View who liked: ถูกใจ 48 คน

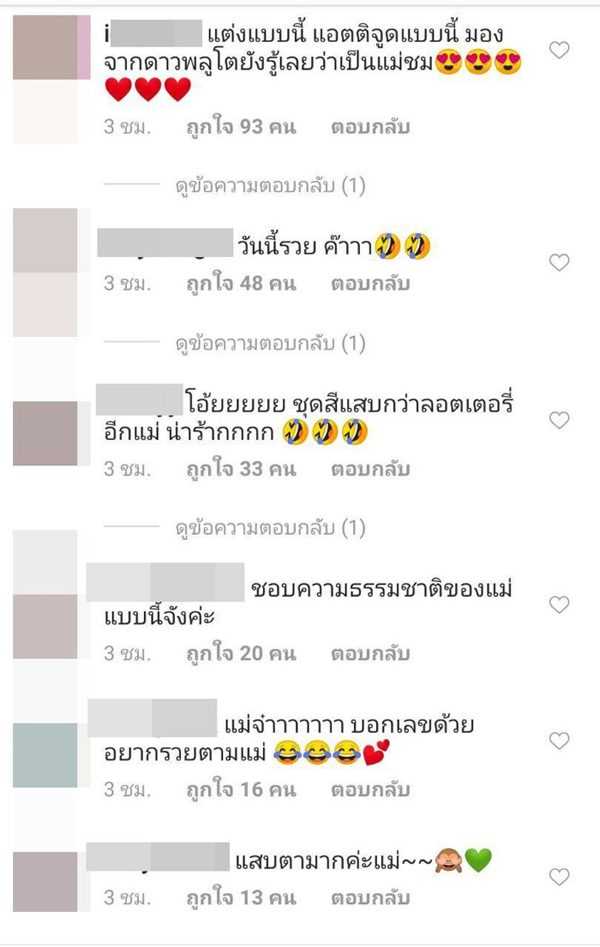241,284
